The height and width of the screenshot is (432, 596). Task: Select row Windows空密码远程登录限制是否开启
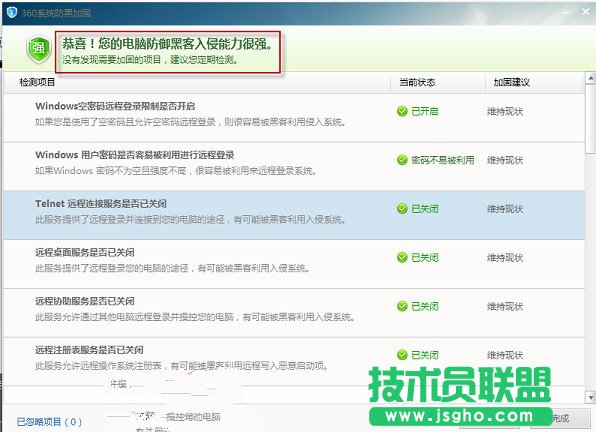tap(294, 118)
